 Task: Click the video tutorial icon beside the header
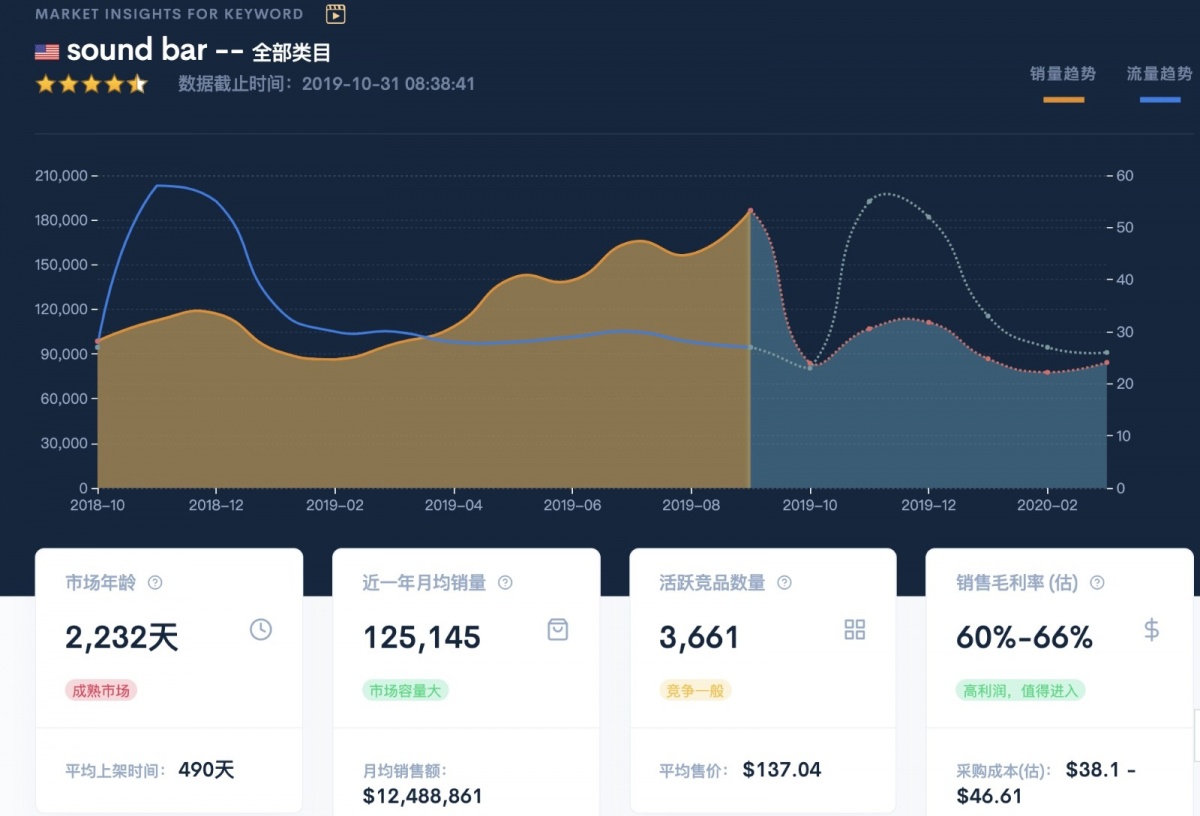tap(336, 14)
